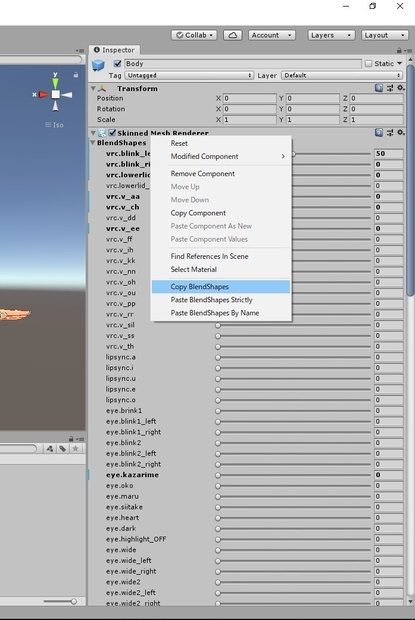Click the lower panel lock icon
This screenshot has height=620, width=415.
click(x=71, y=439)
